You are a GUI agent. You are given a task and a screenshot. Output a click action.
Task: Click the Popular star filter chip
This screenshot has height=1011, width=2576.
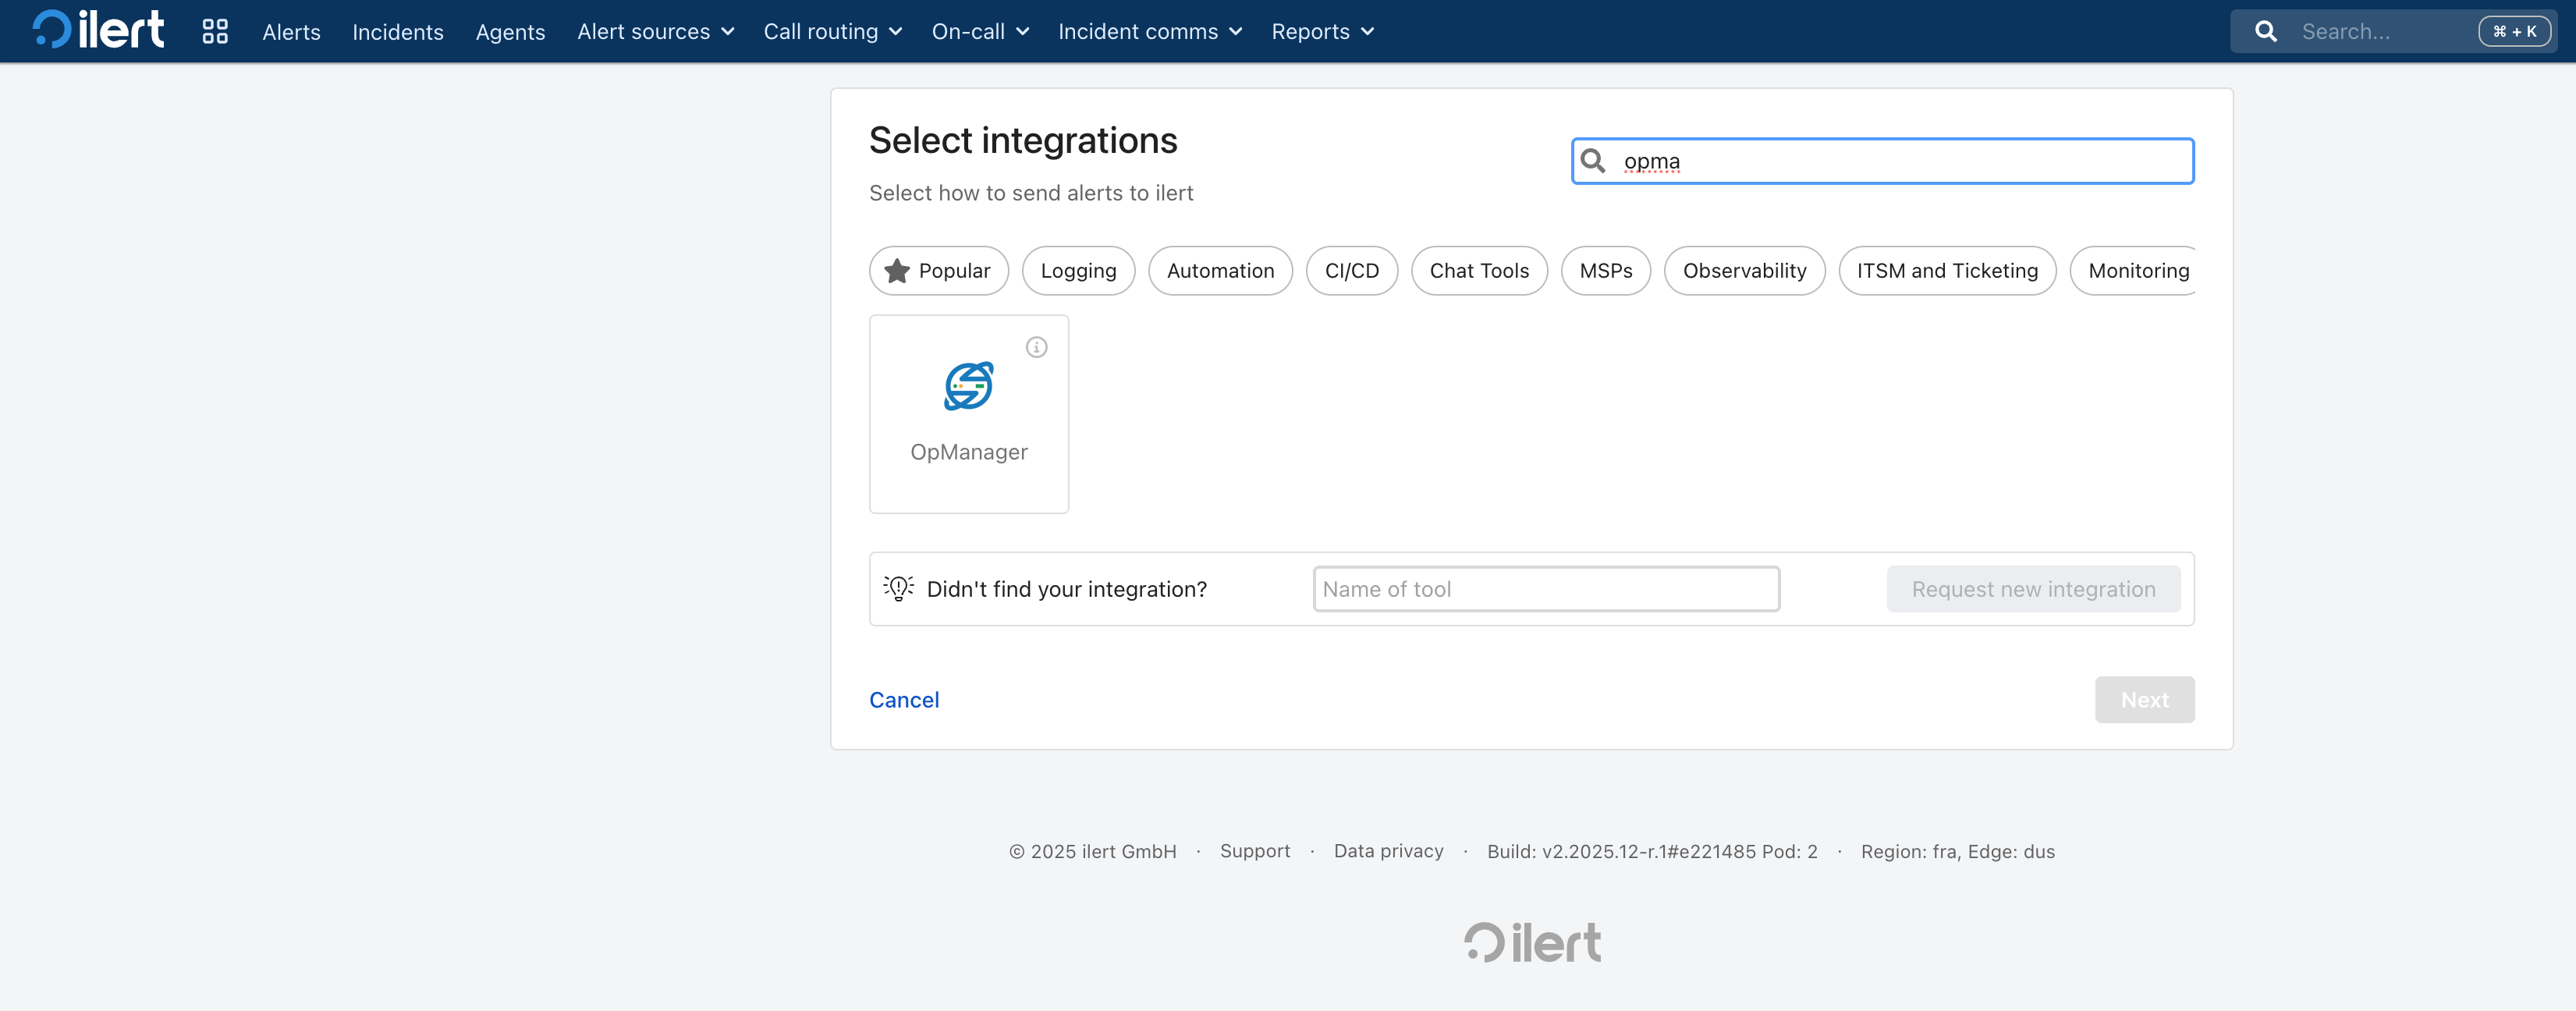point(938,271)
